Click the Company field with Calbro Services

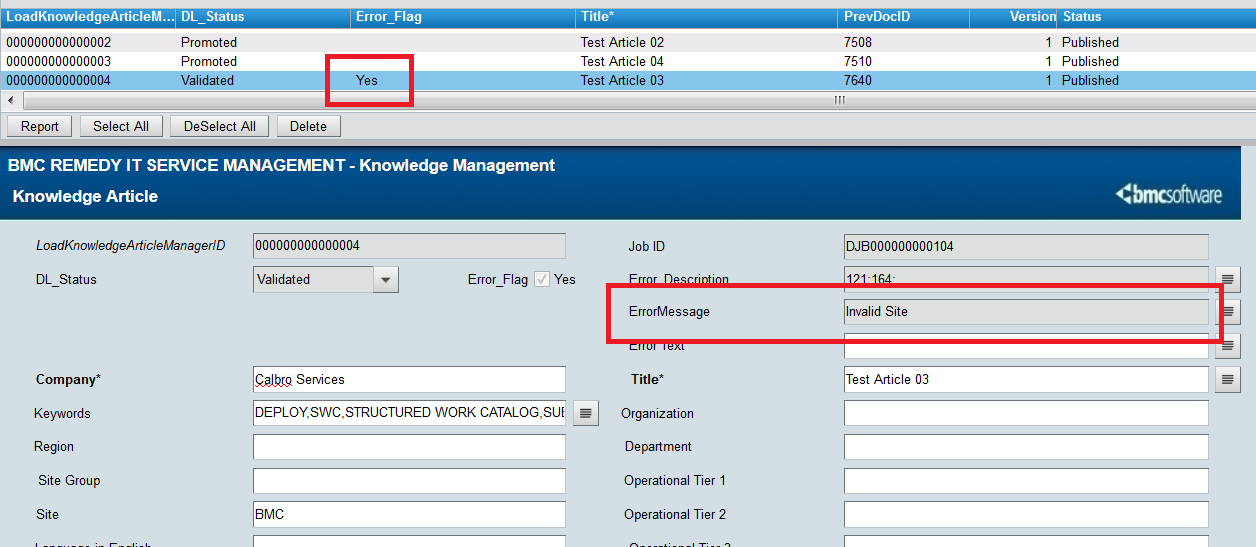[409, 379]
